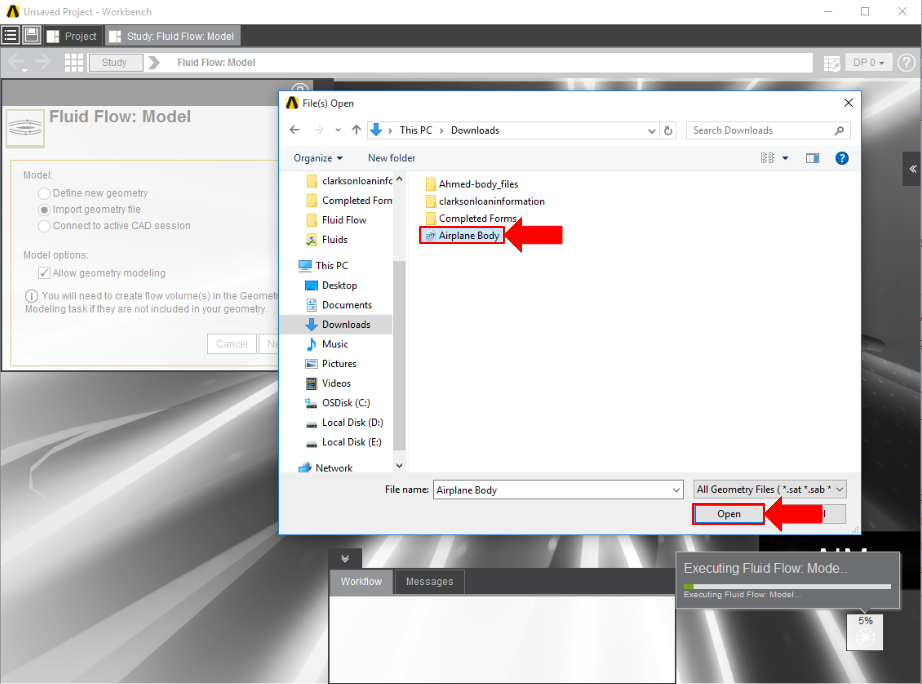This screenshot has width=922, height=684.
Task: Open the Ahmed-body_files folder
Action: tap(472, 184)
